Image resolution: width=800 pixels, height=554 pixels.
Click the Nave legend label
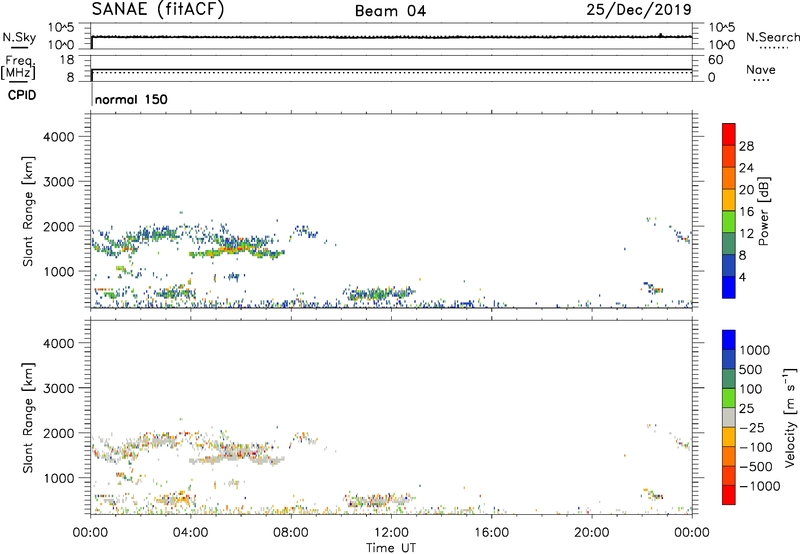click(761, 70)
